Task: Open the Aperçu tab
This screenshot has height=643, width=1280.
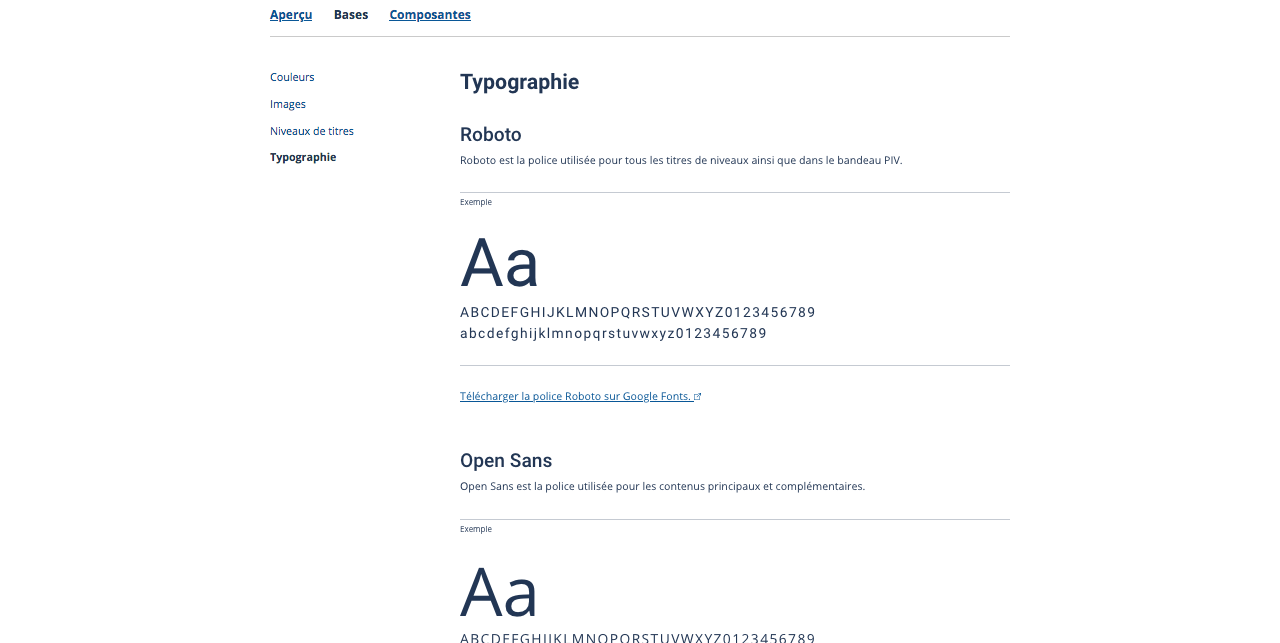Action: (291, 15)
